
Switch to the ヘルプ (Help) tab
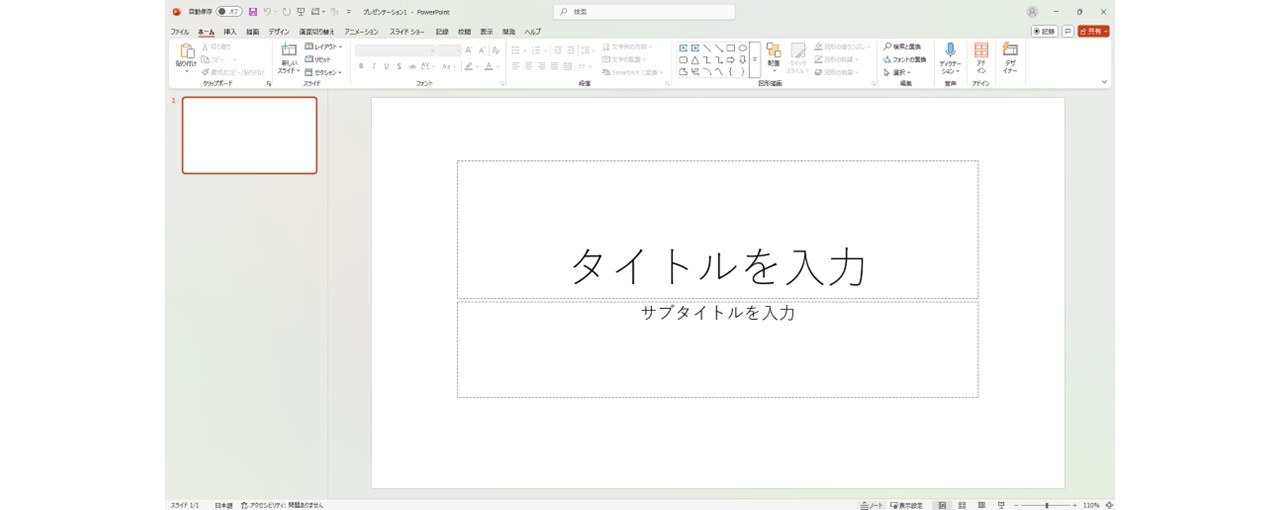[x=533, y=32]
